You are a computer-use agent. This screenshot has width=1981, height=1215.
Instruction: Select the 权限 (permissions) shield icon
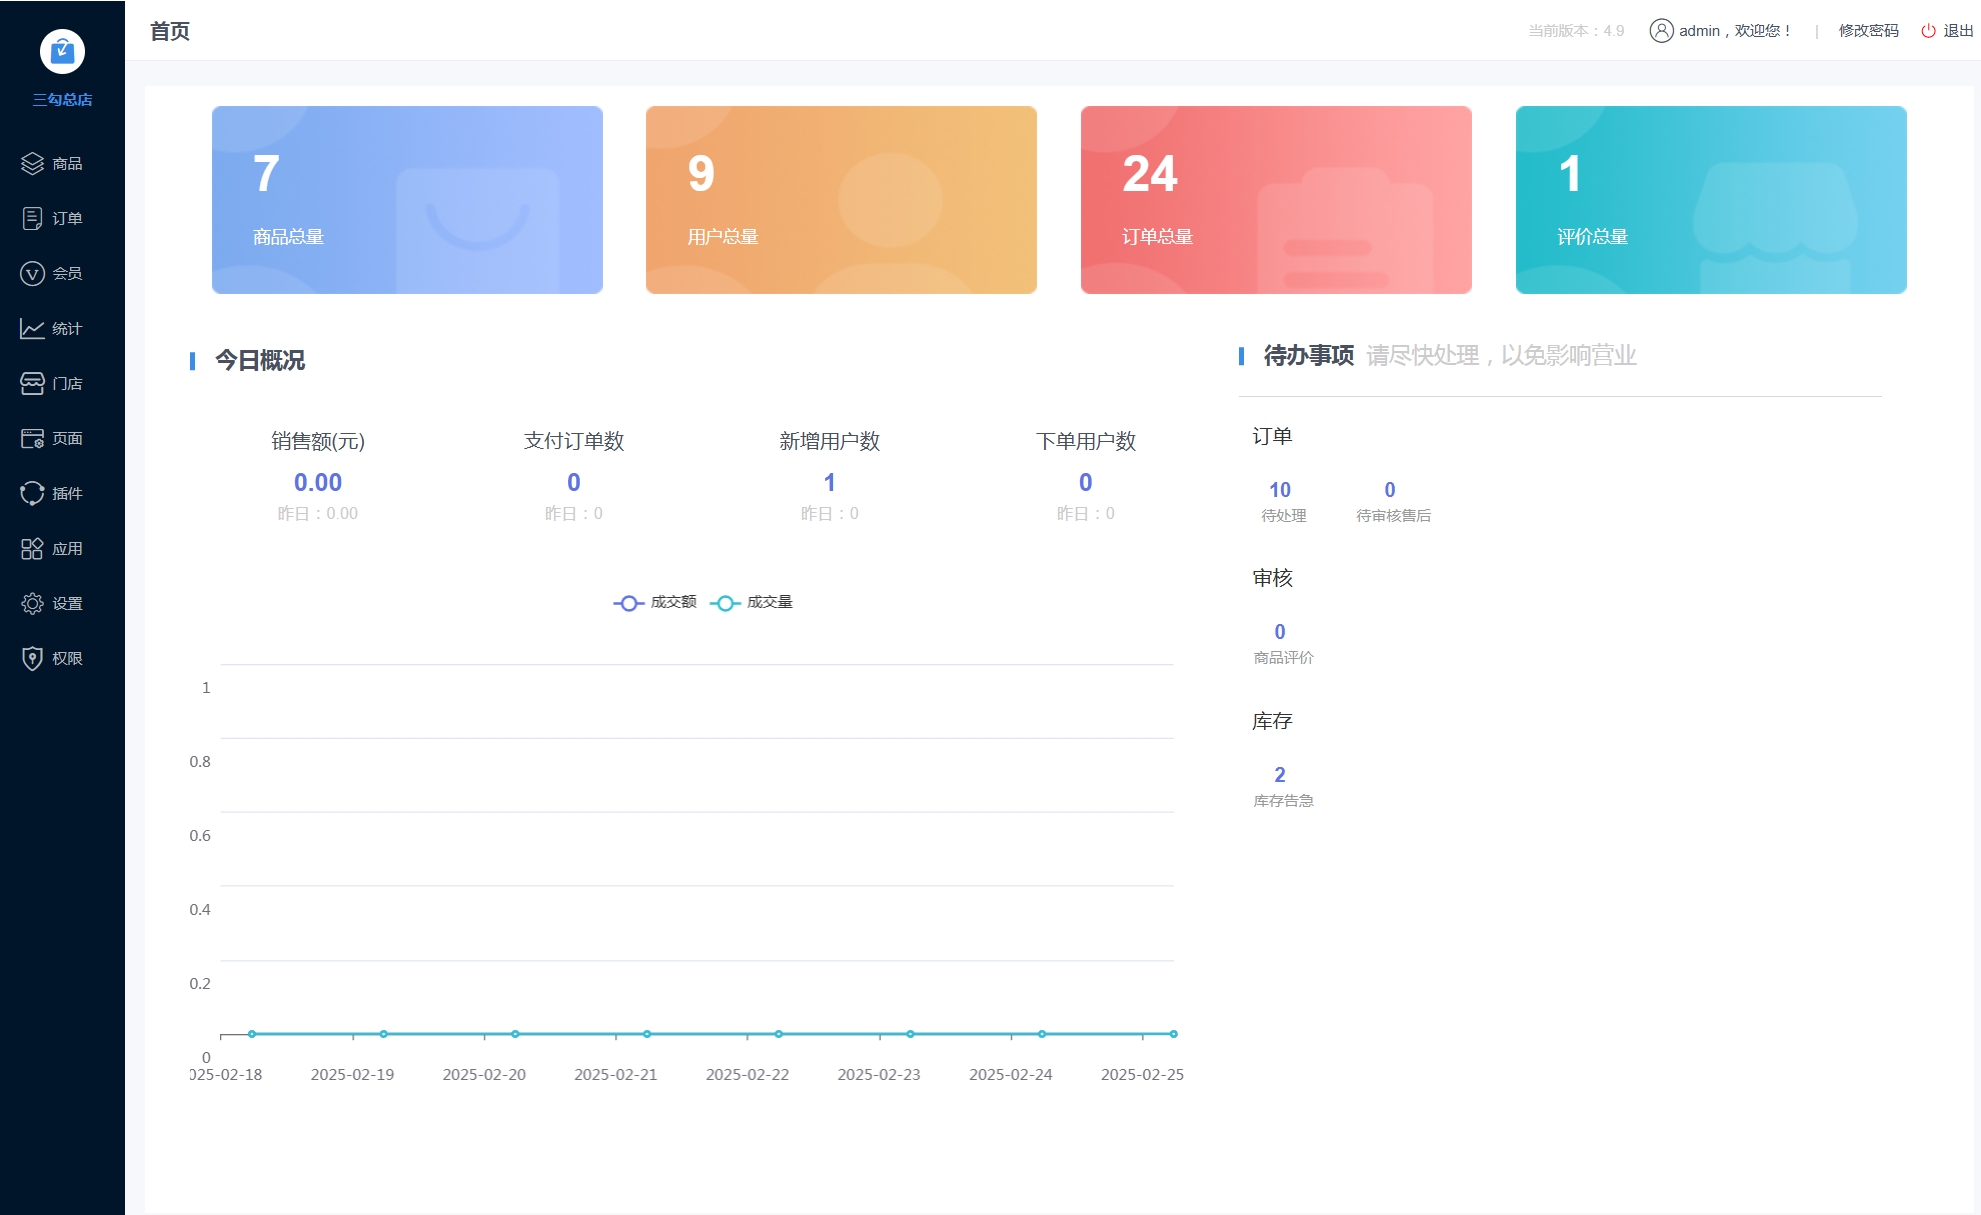[x=31, y=658]
